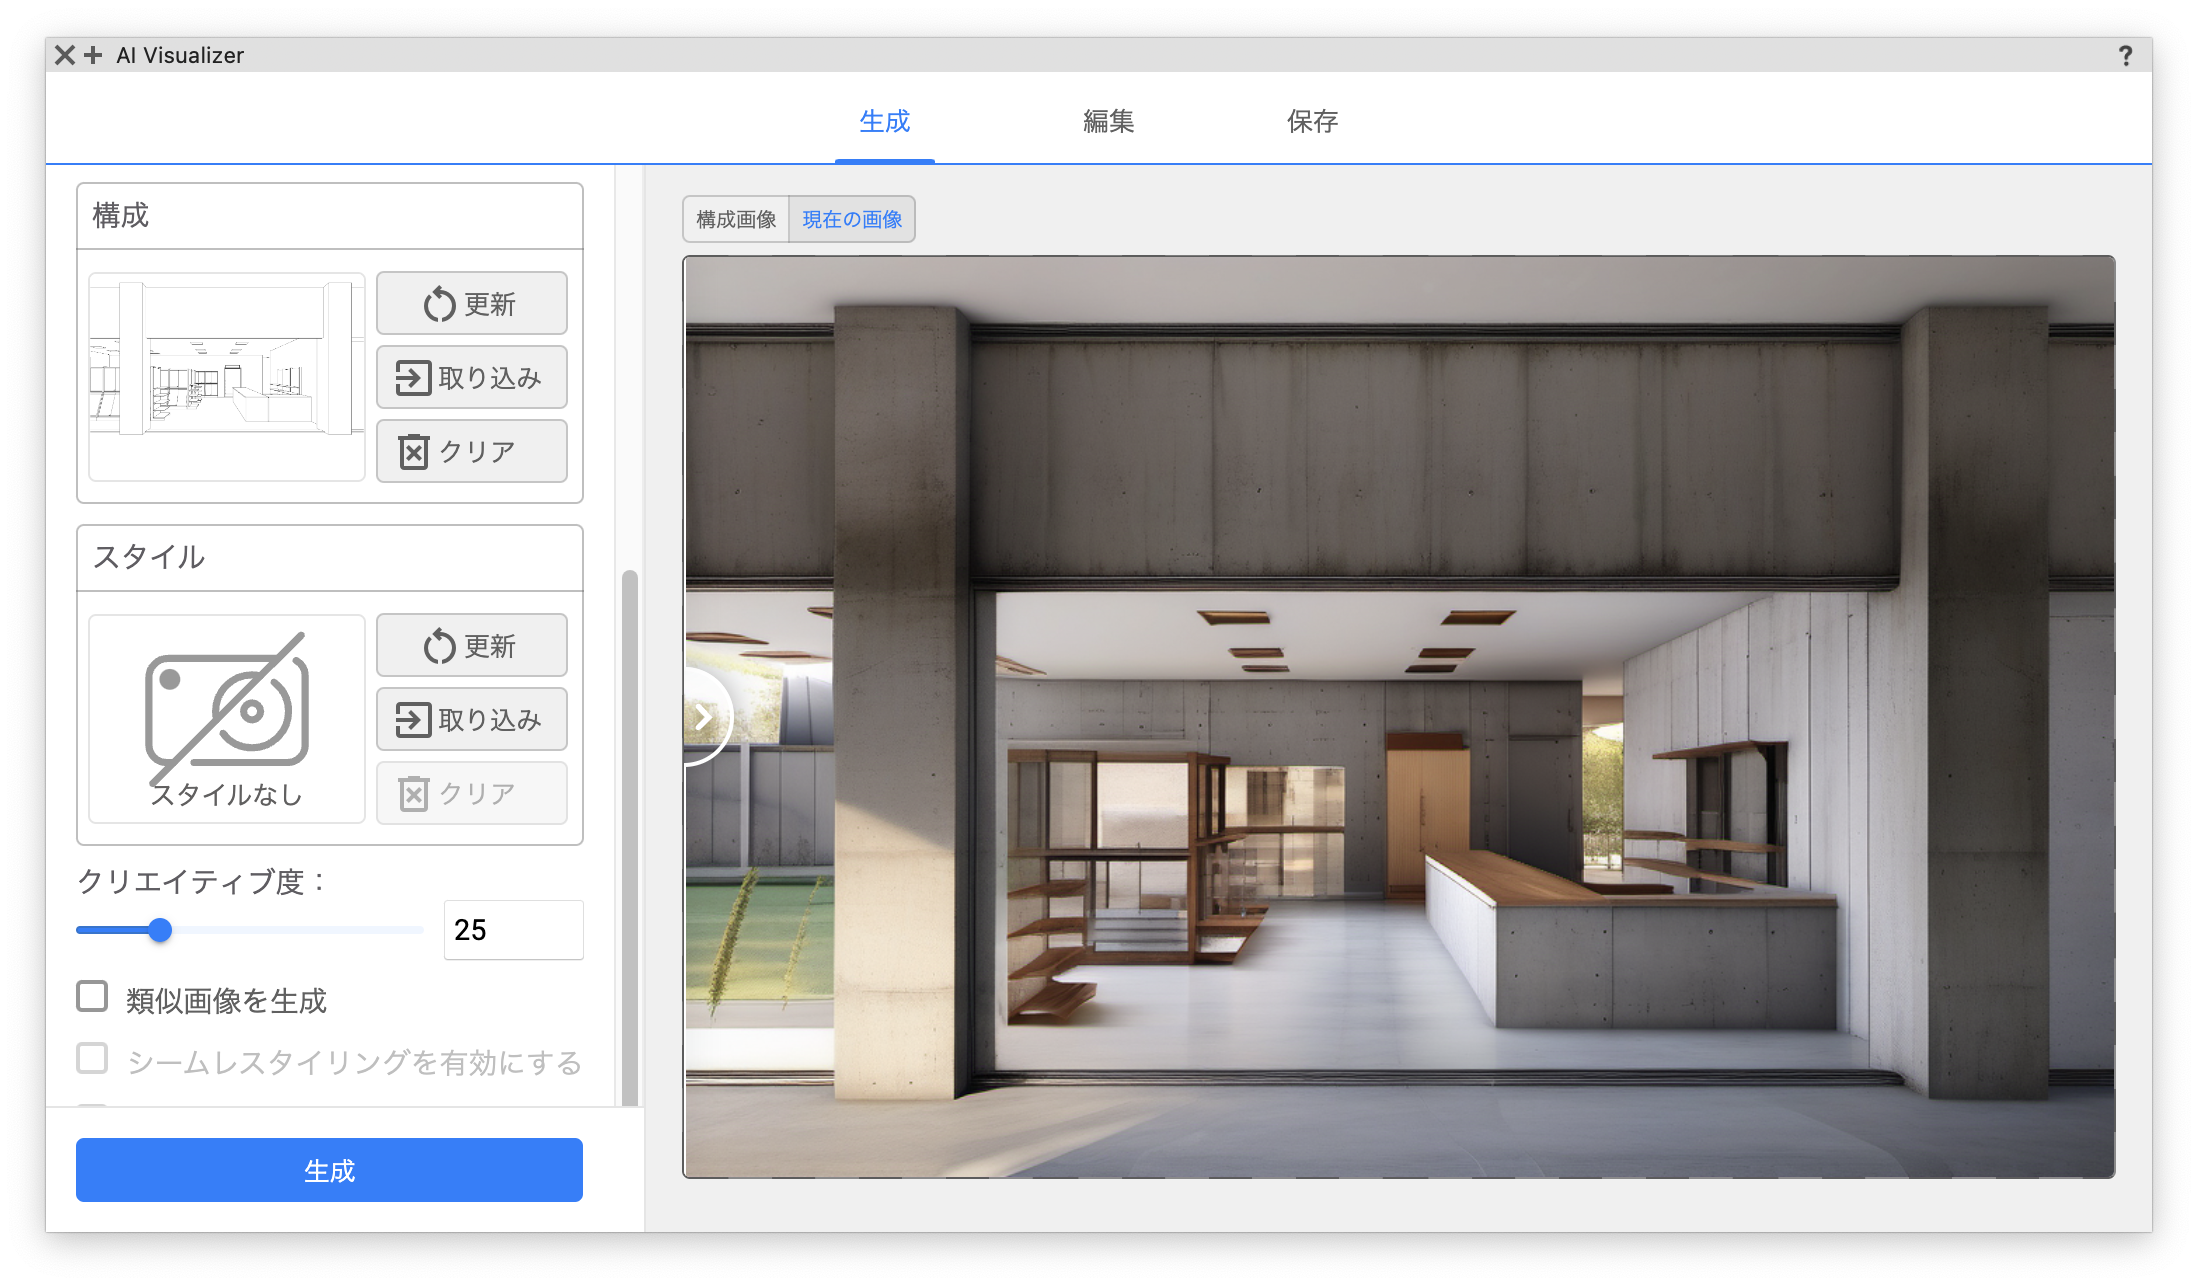
Task: Click クリア button in 構成 section
Action: (x=472, y=452)
